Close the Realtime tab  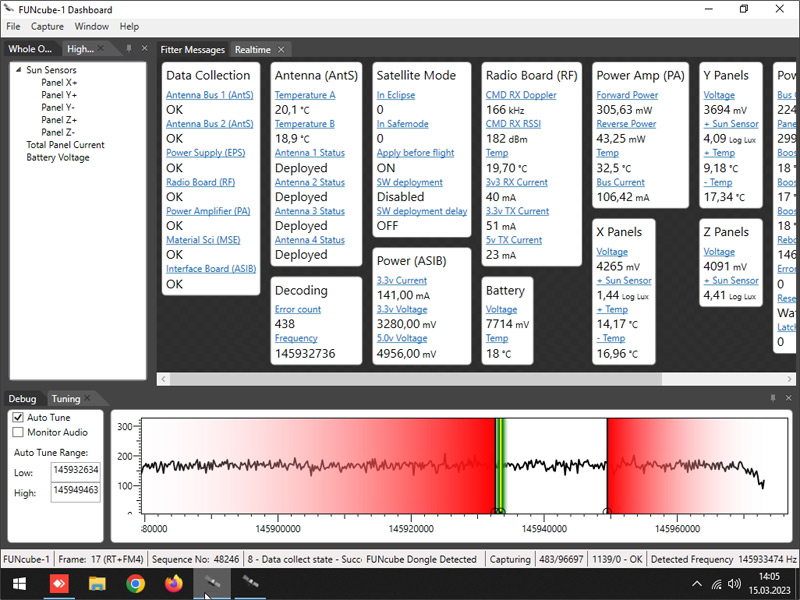(x=281, y=49)
